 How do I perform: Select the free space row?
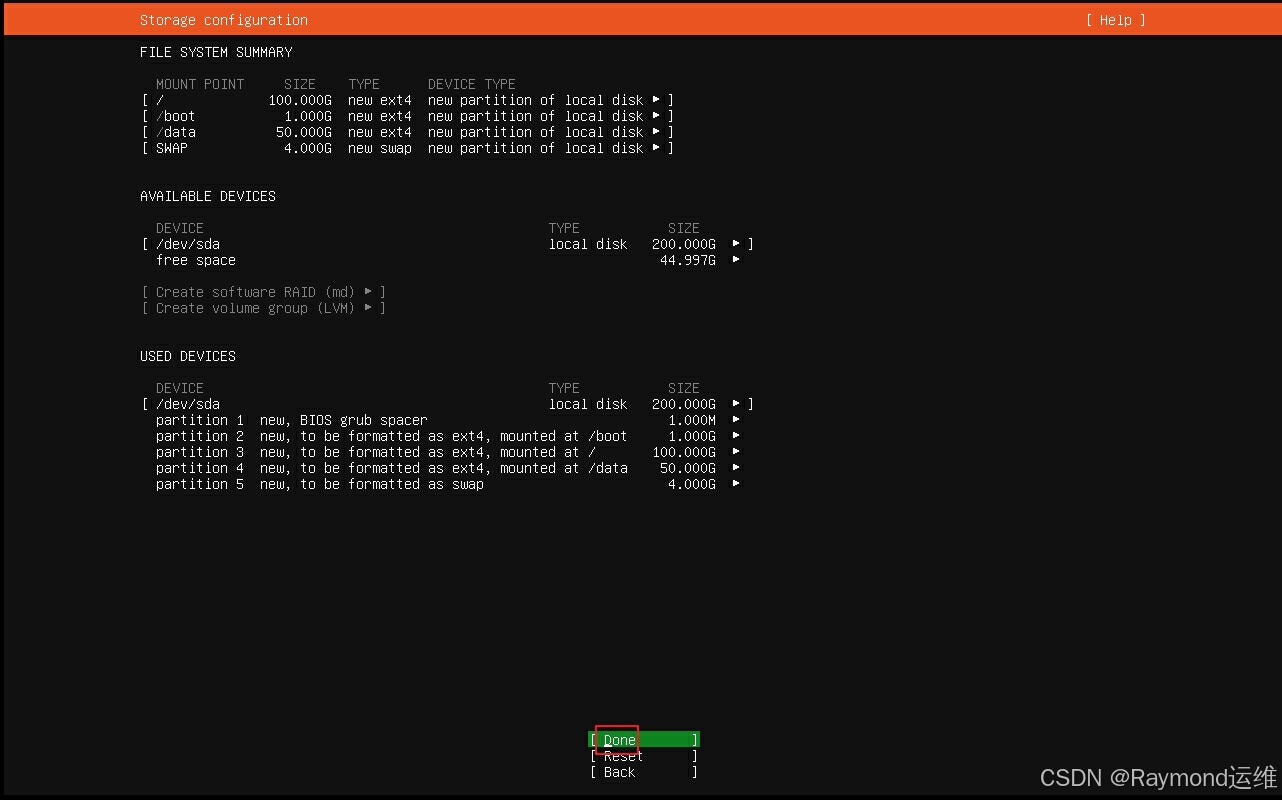click(448, 260)
